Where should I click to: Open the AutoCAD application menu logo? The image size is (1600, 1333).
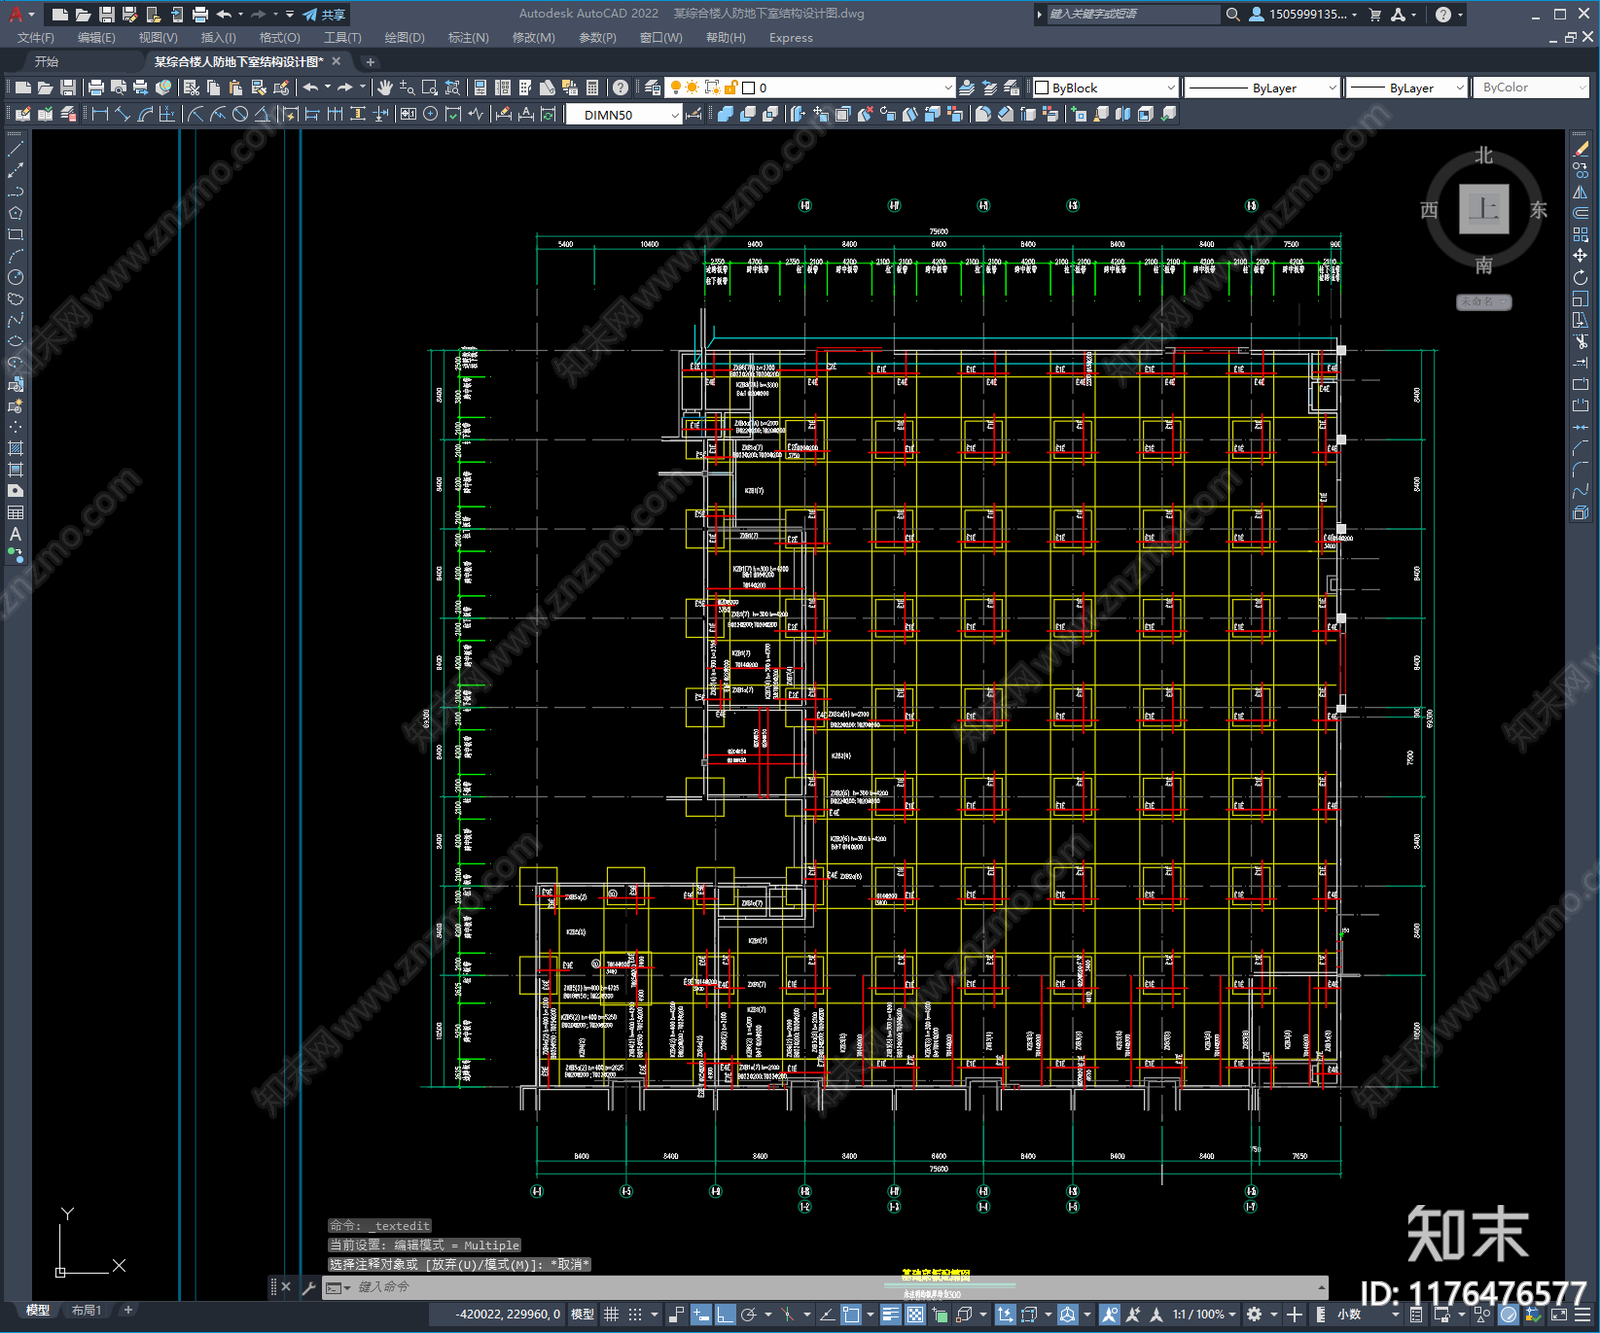click(15, 14)
